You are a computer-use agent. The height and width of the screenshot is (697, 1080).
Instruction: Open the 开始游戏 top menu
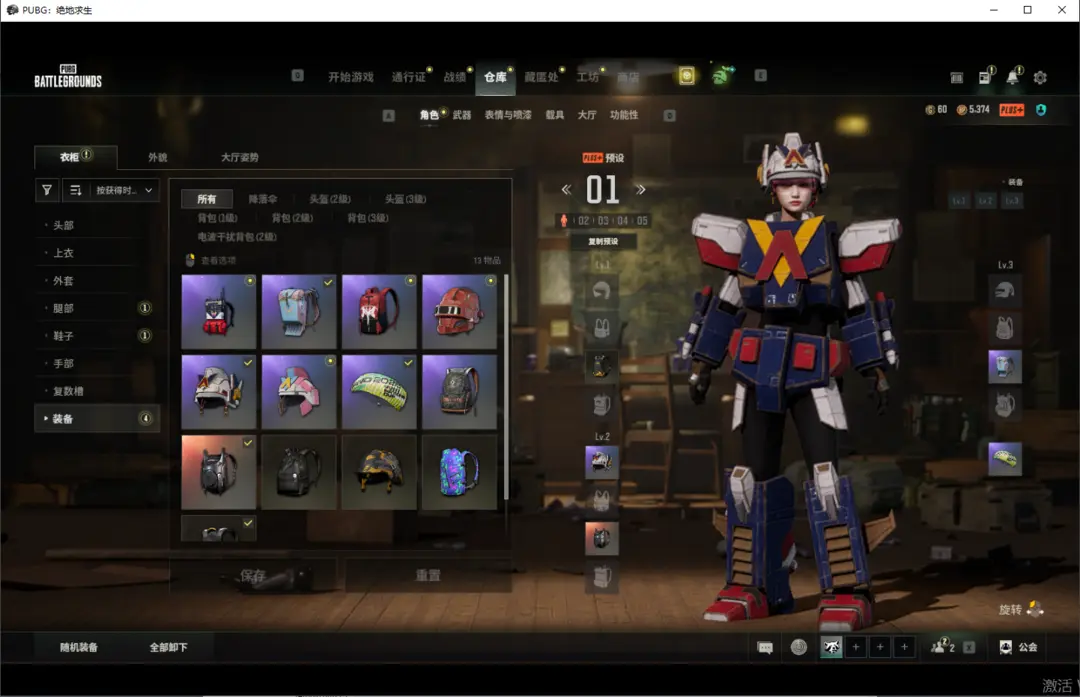click(351, 77)
